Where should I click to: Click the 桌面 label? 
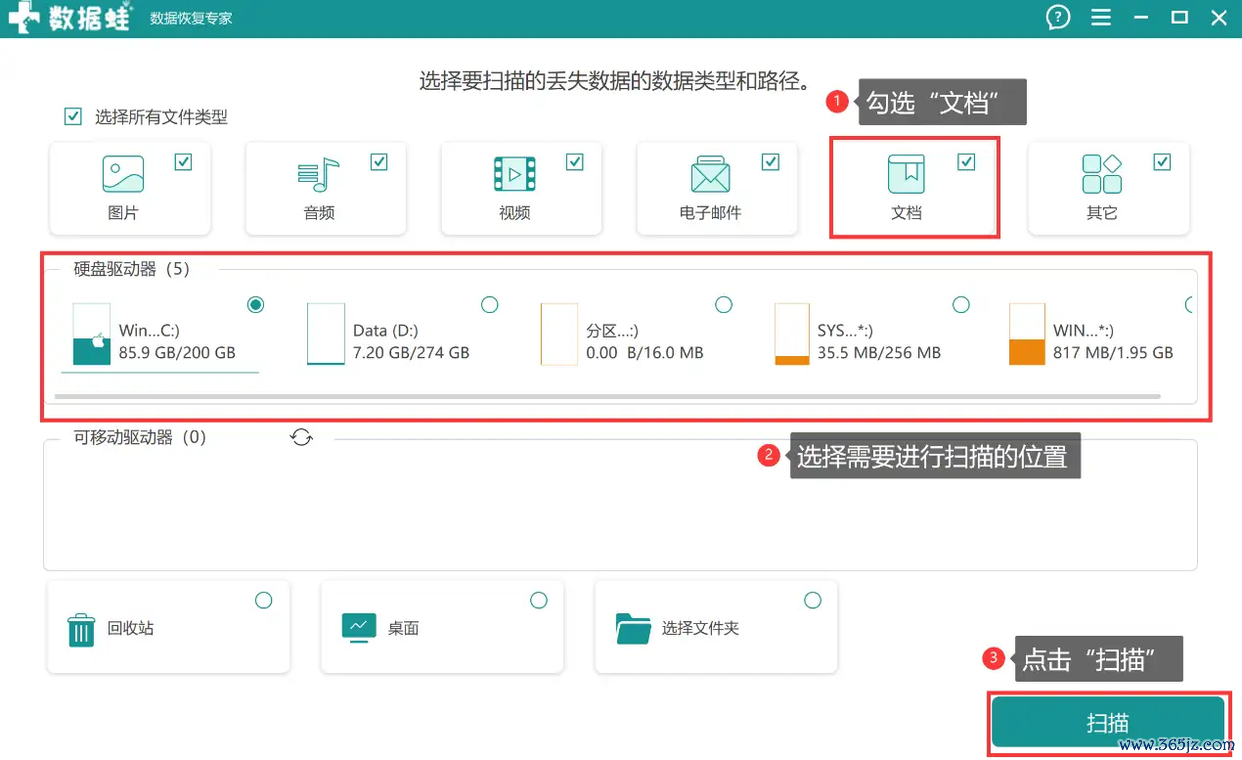403,629
